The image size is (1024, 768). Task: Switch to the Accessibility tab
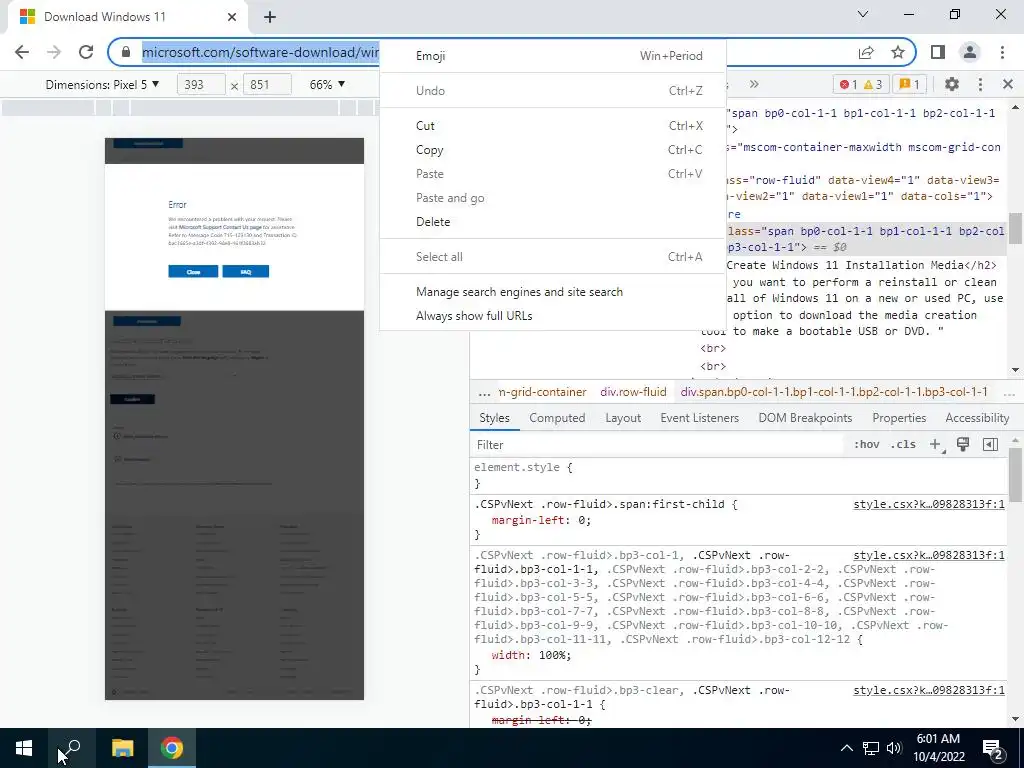click(977, 418)
